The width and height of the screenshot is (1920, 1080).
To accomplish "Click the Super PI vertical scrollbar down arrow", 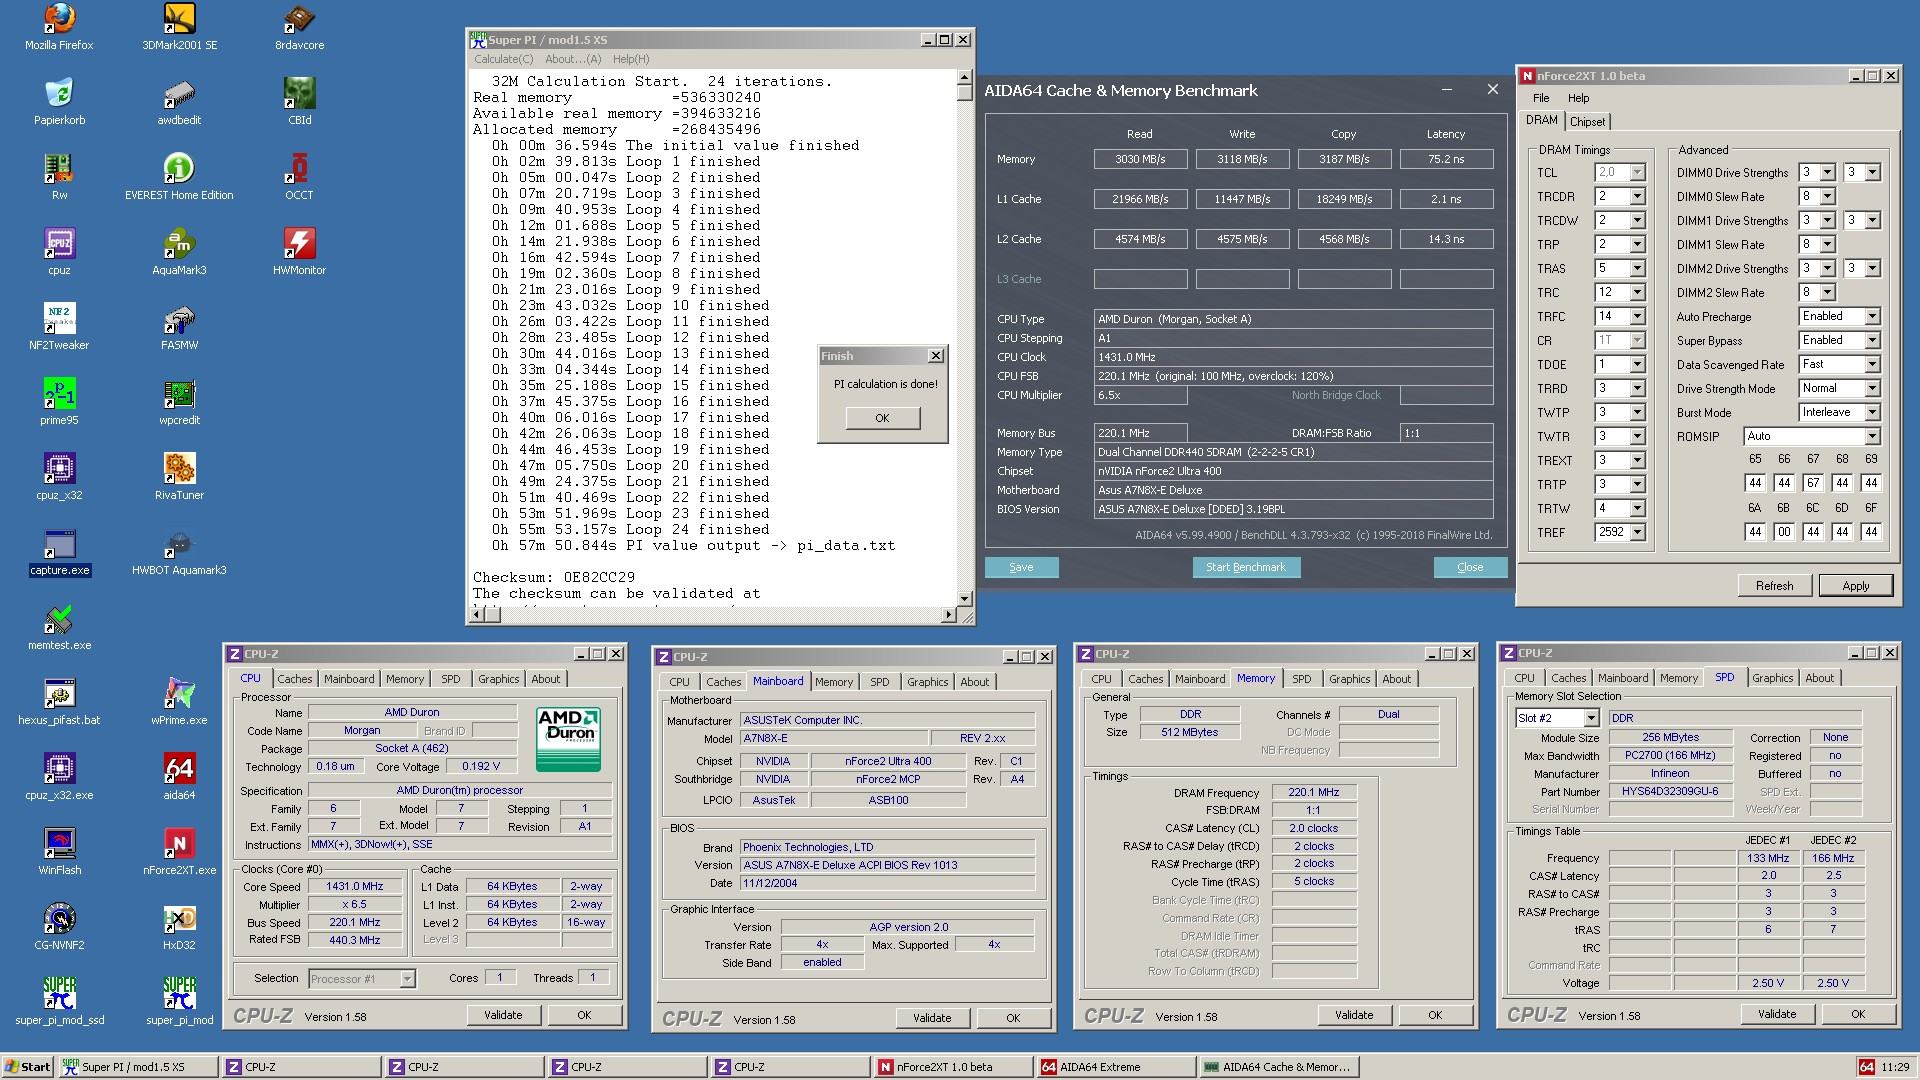I will click(x=964, y=599).
